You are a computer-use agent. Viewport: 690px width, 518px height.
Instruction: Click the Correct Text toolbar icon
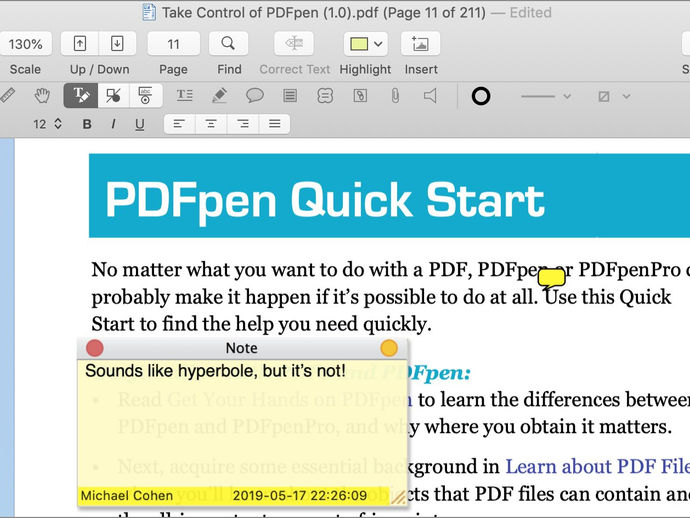click(294, 44)
